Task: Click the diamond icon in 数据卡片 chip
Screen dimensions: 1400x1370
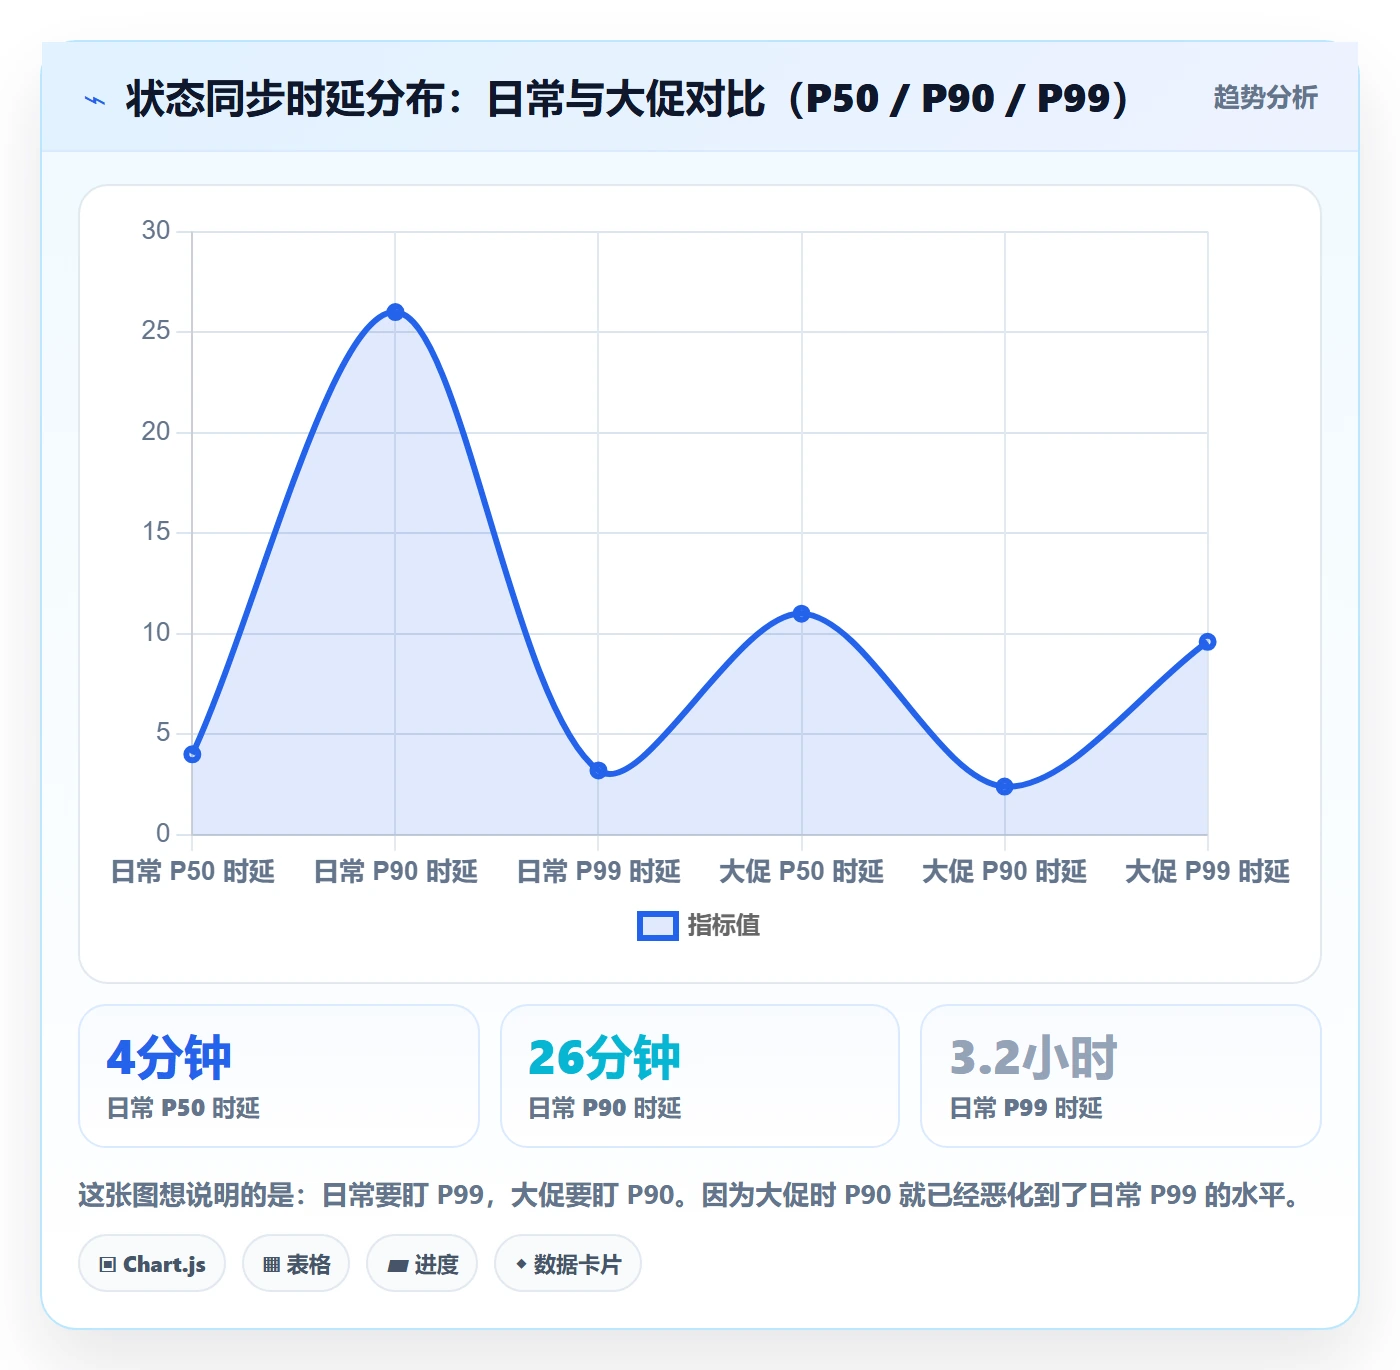Action: point(521,1265)
